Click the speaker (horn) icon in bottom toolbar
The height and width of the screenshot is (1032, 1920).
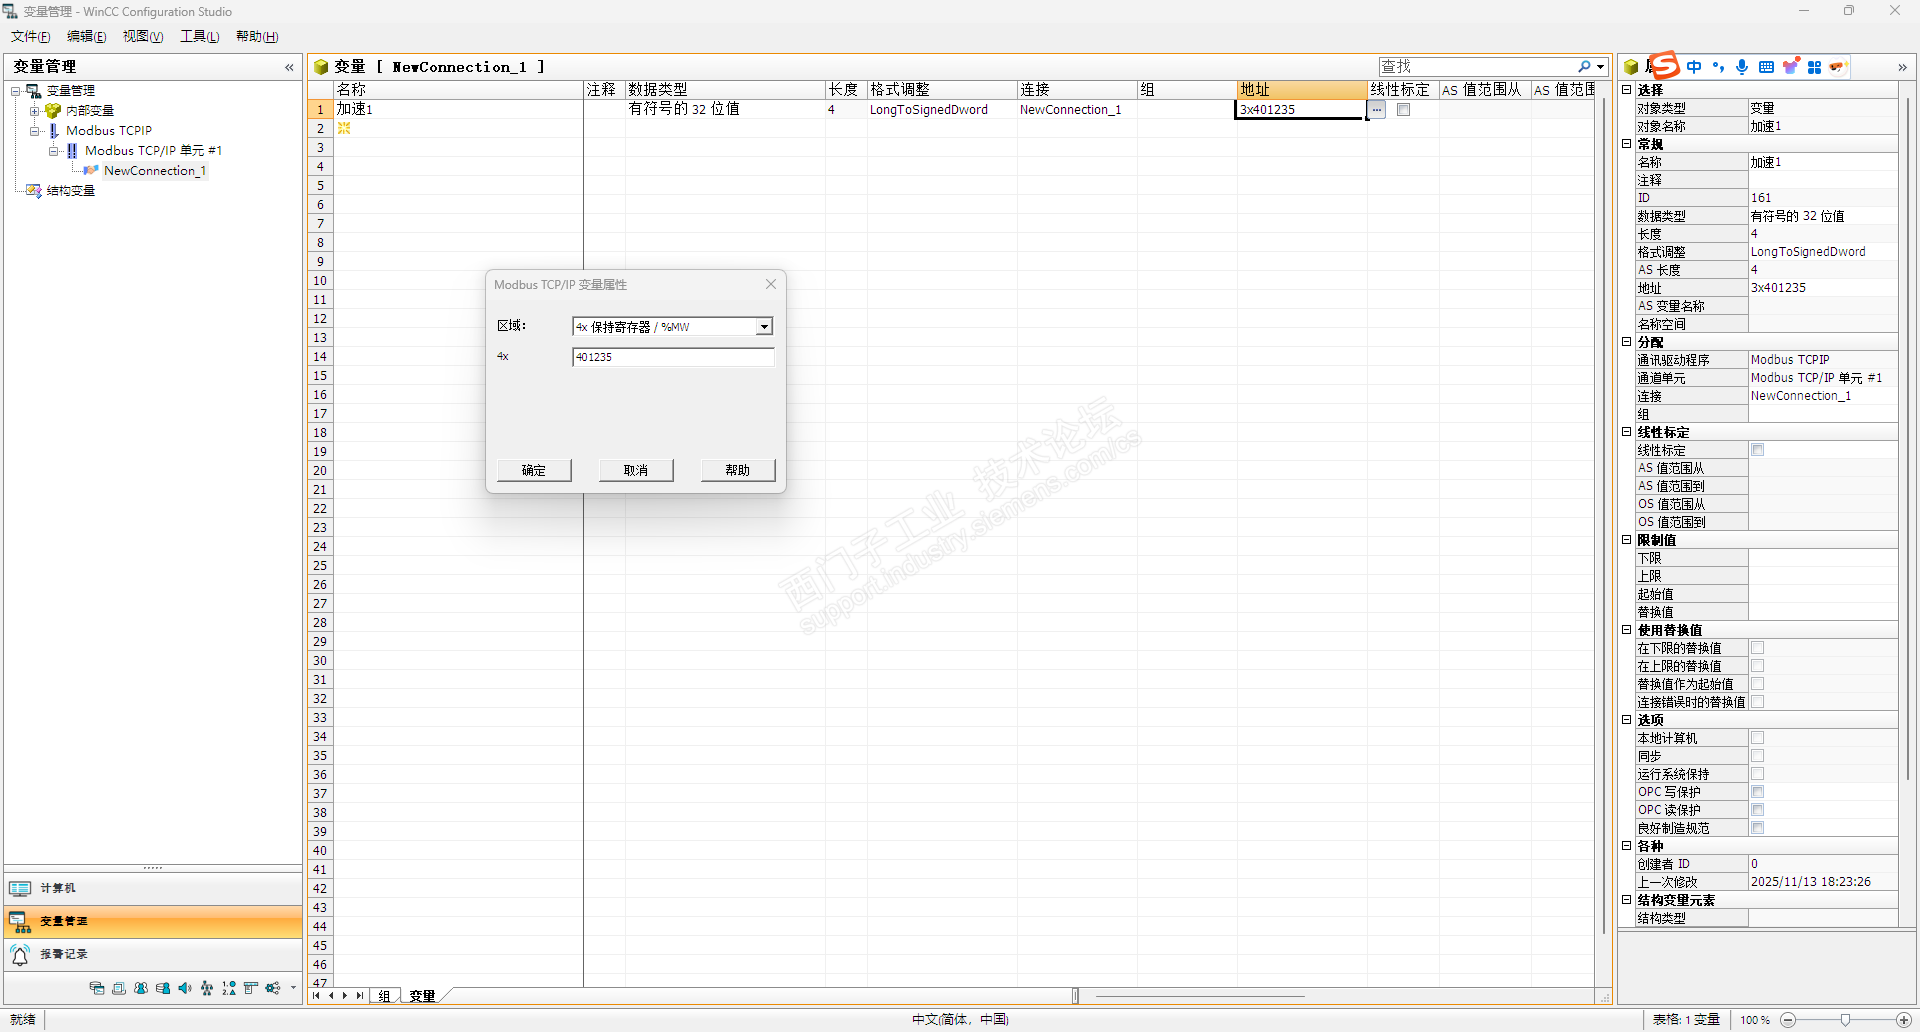pyautogui.click(x=185, y=988)
